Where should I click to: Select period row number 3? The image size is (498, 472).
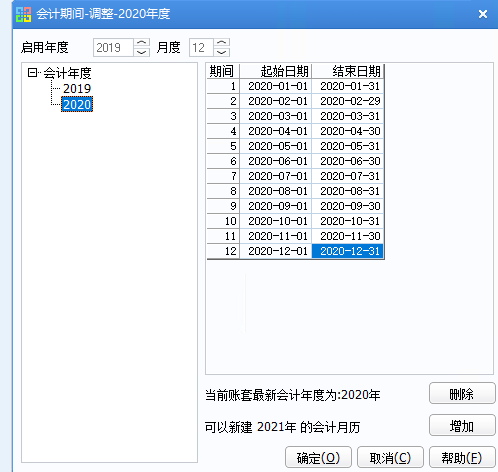click(223, 116)
